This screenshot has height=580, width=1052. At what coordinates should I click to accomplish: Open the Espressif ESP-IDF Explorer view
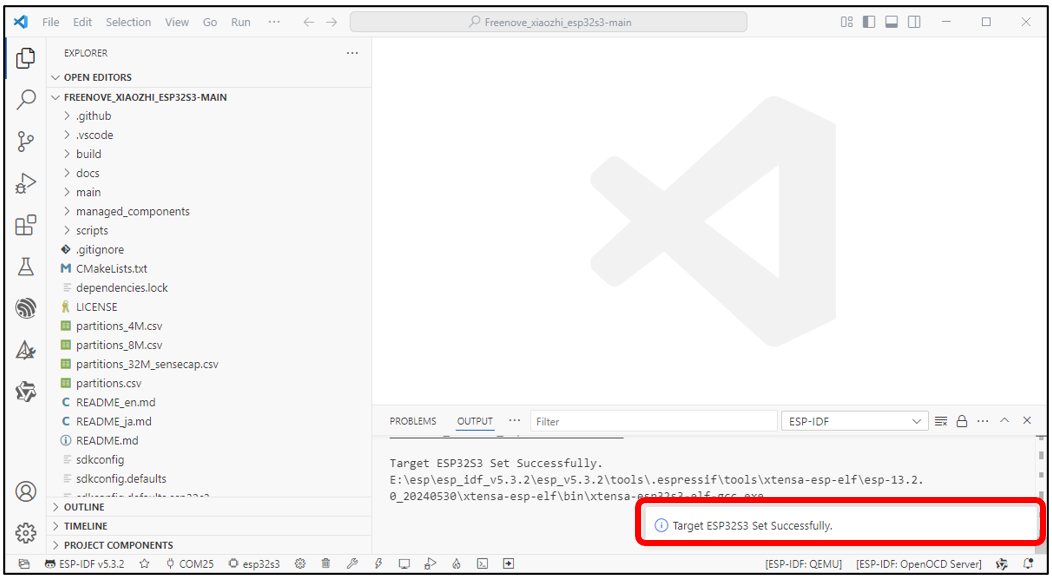25,308
